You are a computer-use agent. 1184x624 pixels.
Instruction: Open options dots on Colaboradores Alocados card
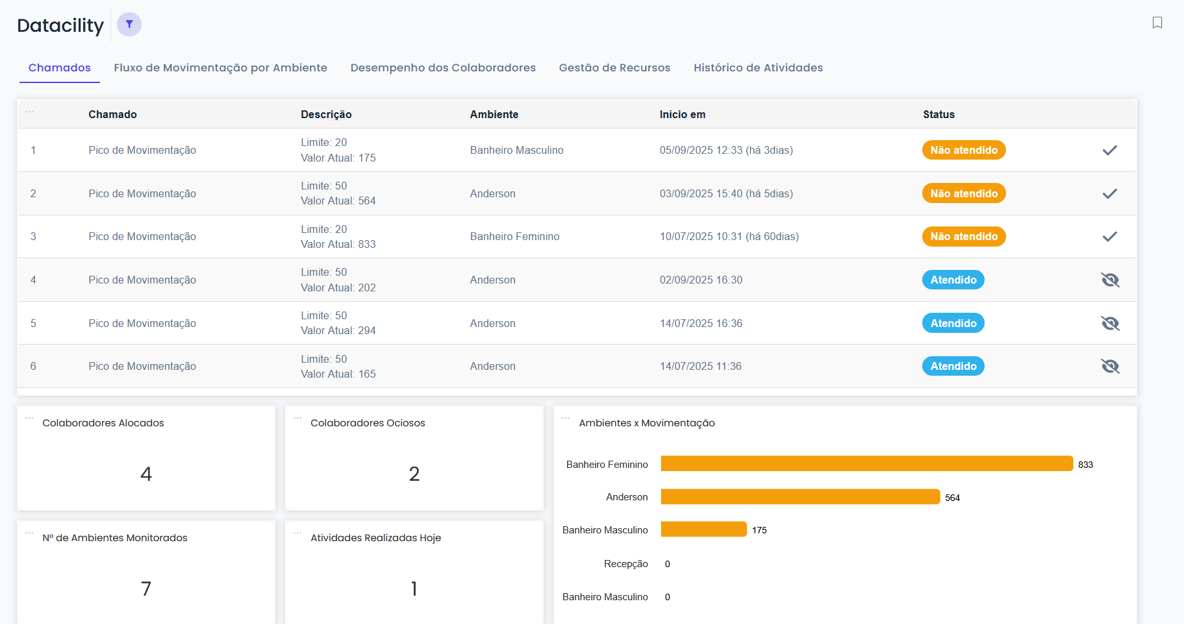coord(29,419)
